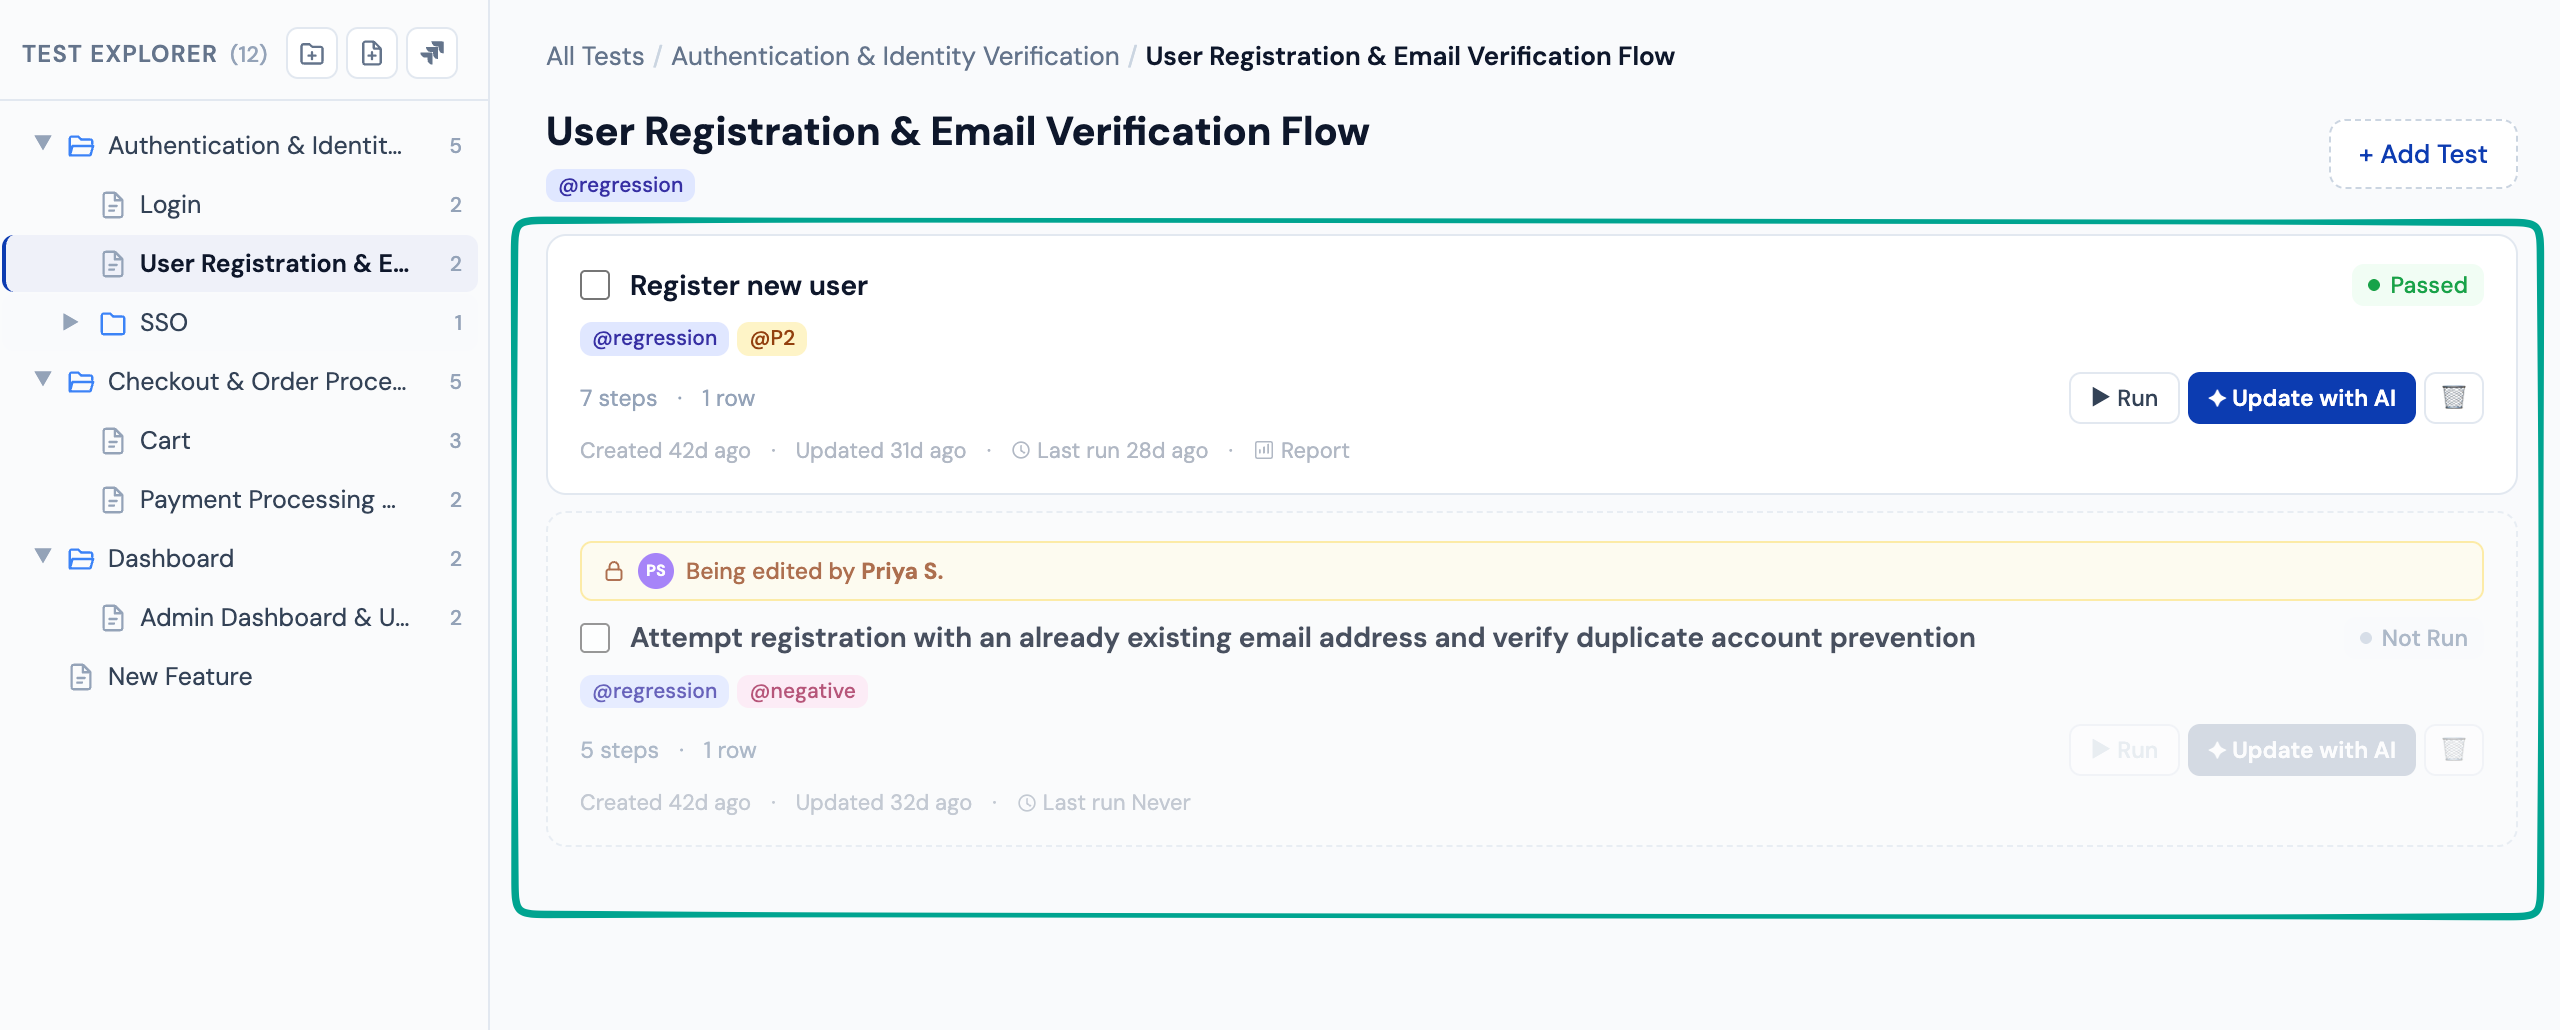Screen dimensions: 2560x1030
Task: Open the Cart test file
Action: 165,441
